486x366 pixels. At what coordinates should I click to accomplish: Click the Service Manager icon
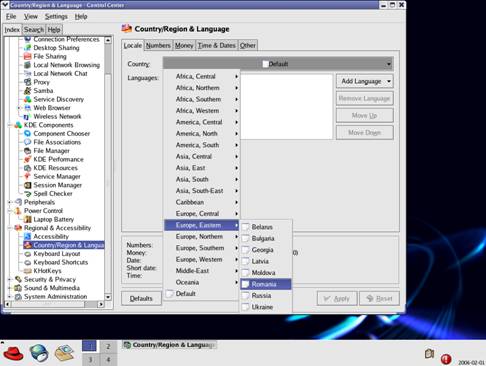coord(28,176)
